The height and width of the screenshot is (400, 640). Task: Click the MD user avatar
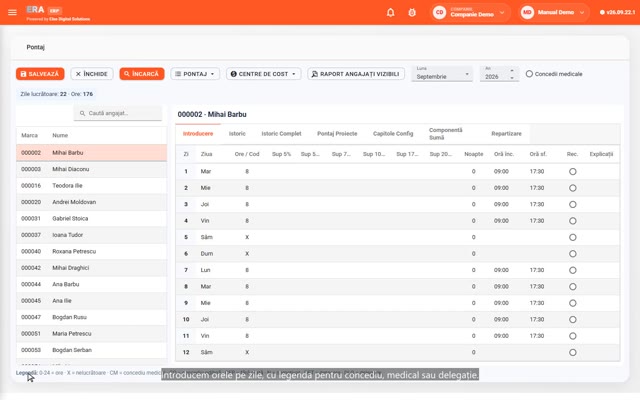pyautogui.click(x=527, y=12)
